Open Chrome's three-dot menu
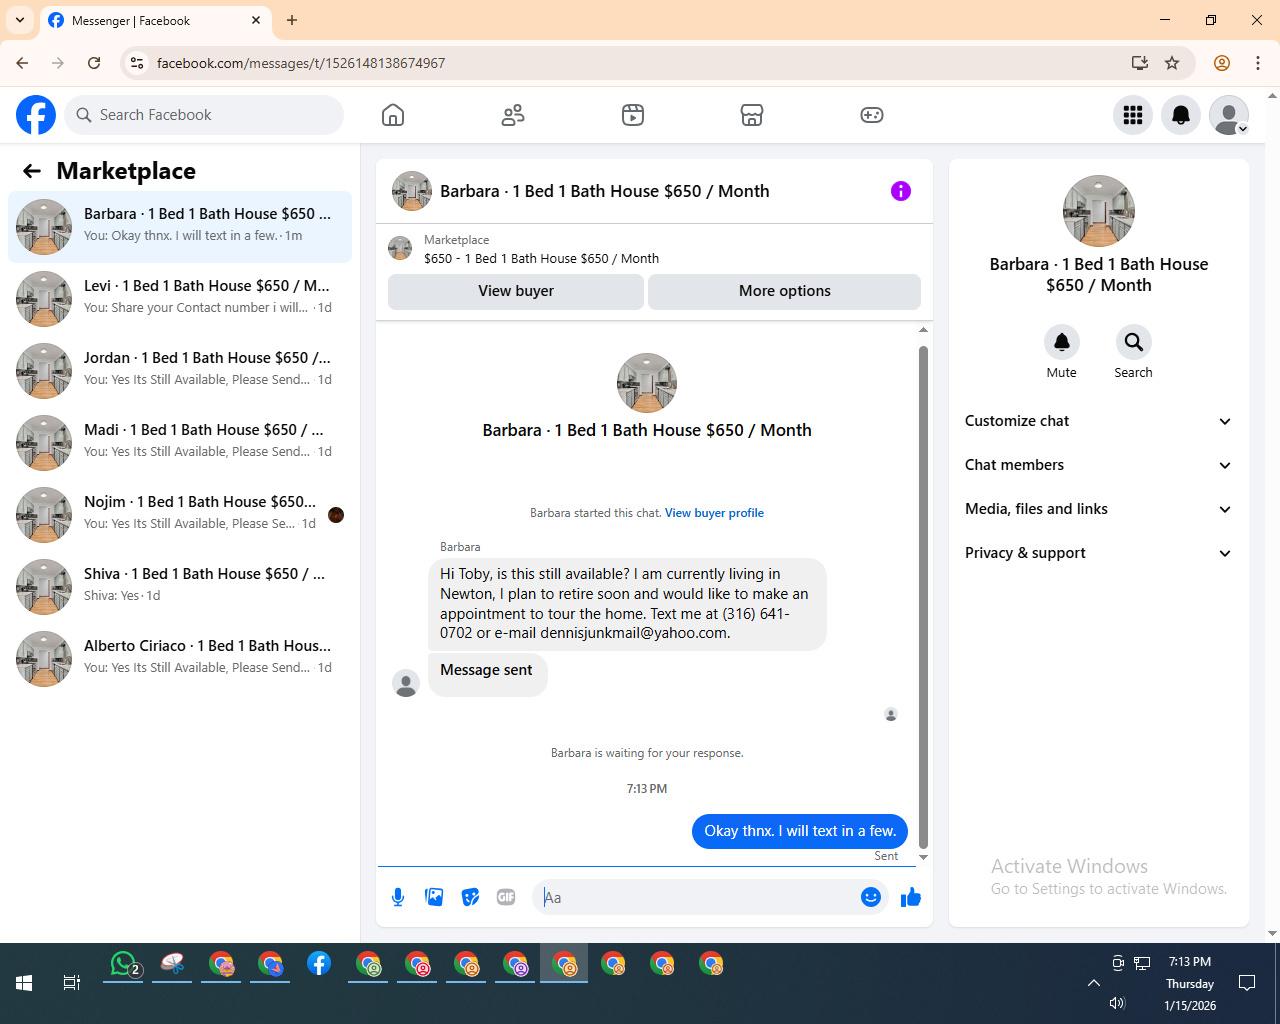This screenshot has height=1024, width=1280. click(1258, 63)
